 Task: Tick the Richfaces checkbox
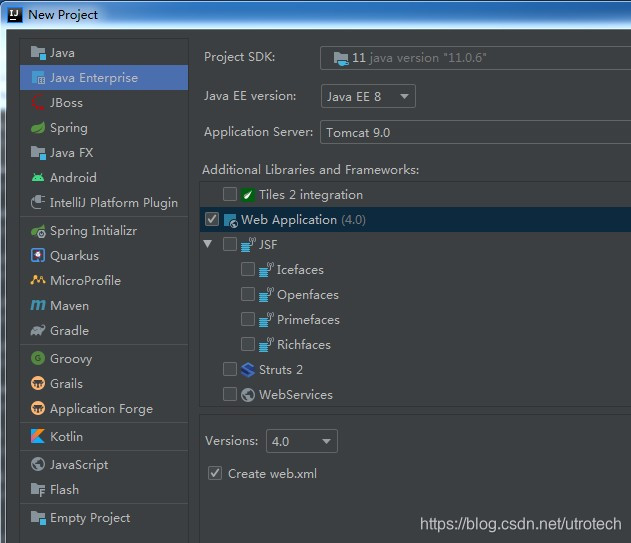(x=247, y=344)
